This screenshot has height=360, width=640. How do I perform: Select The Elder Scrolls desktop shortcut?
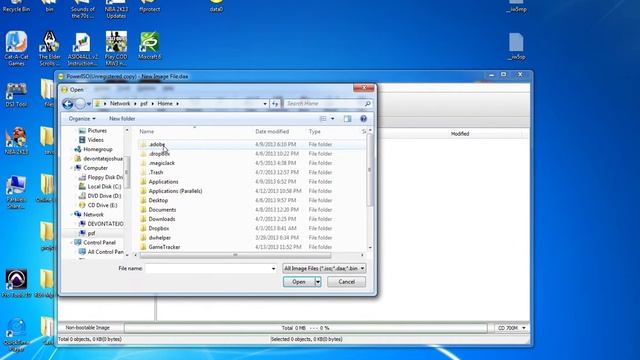[49, 48]
